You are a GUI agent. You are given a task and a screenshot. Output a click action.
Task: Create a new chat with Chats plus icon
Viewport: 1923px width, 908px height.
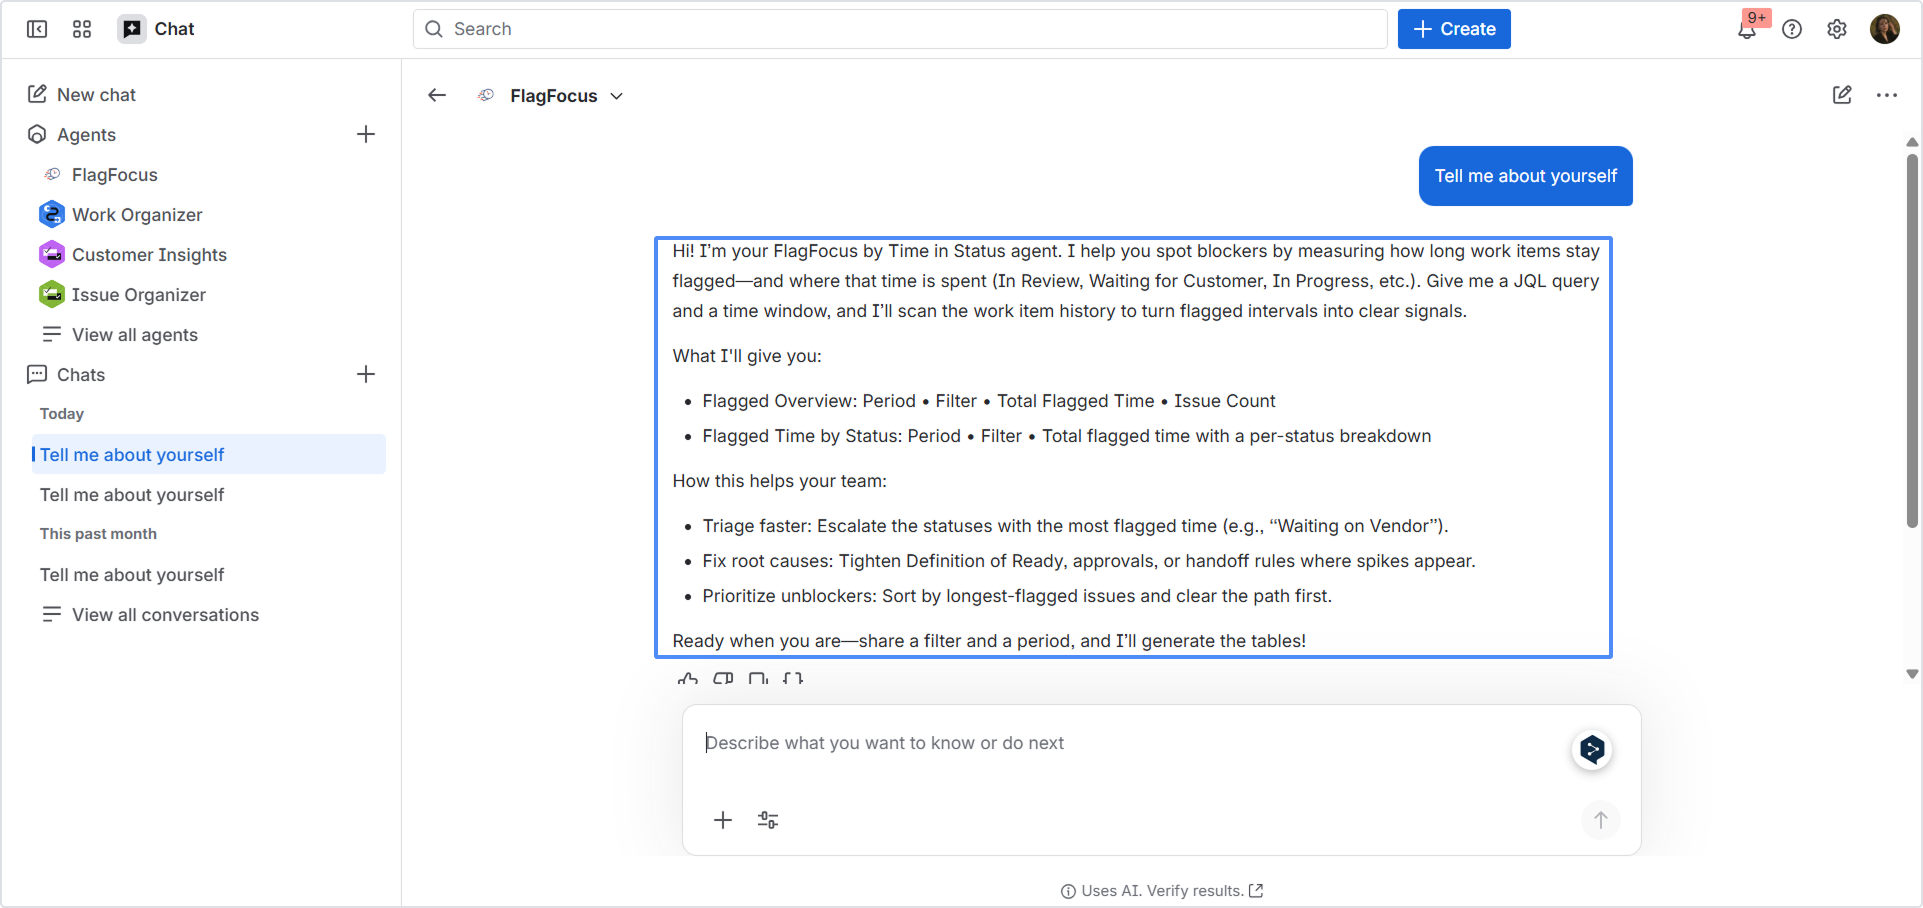(366, 374)
